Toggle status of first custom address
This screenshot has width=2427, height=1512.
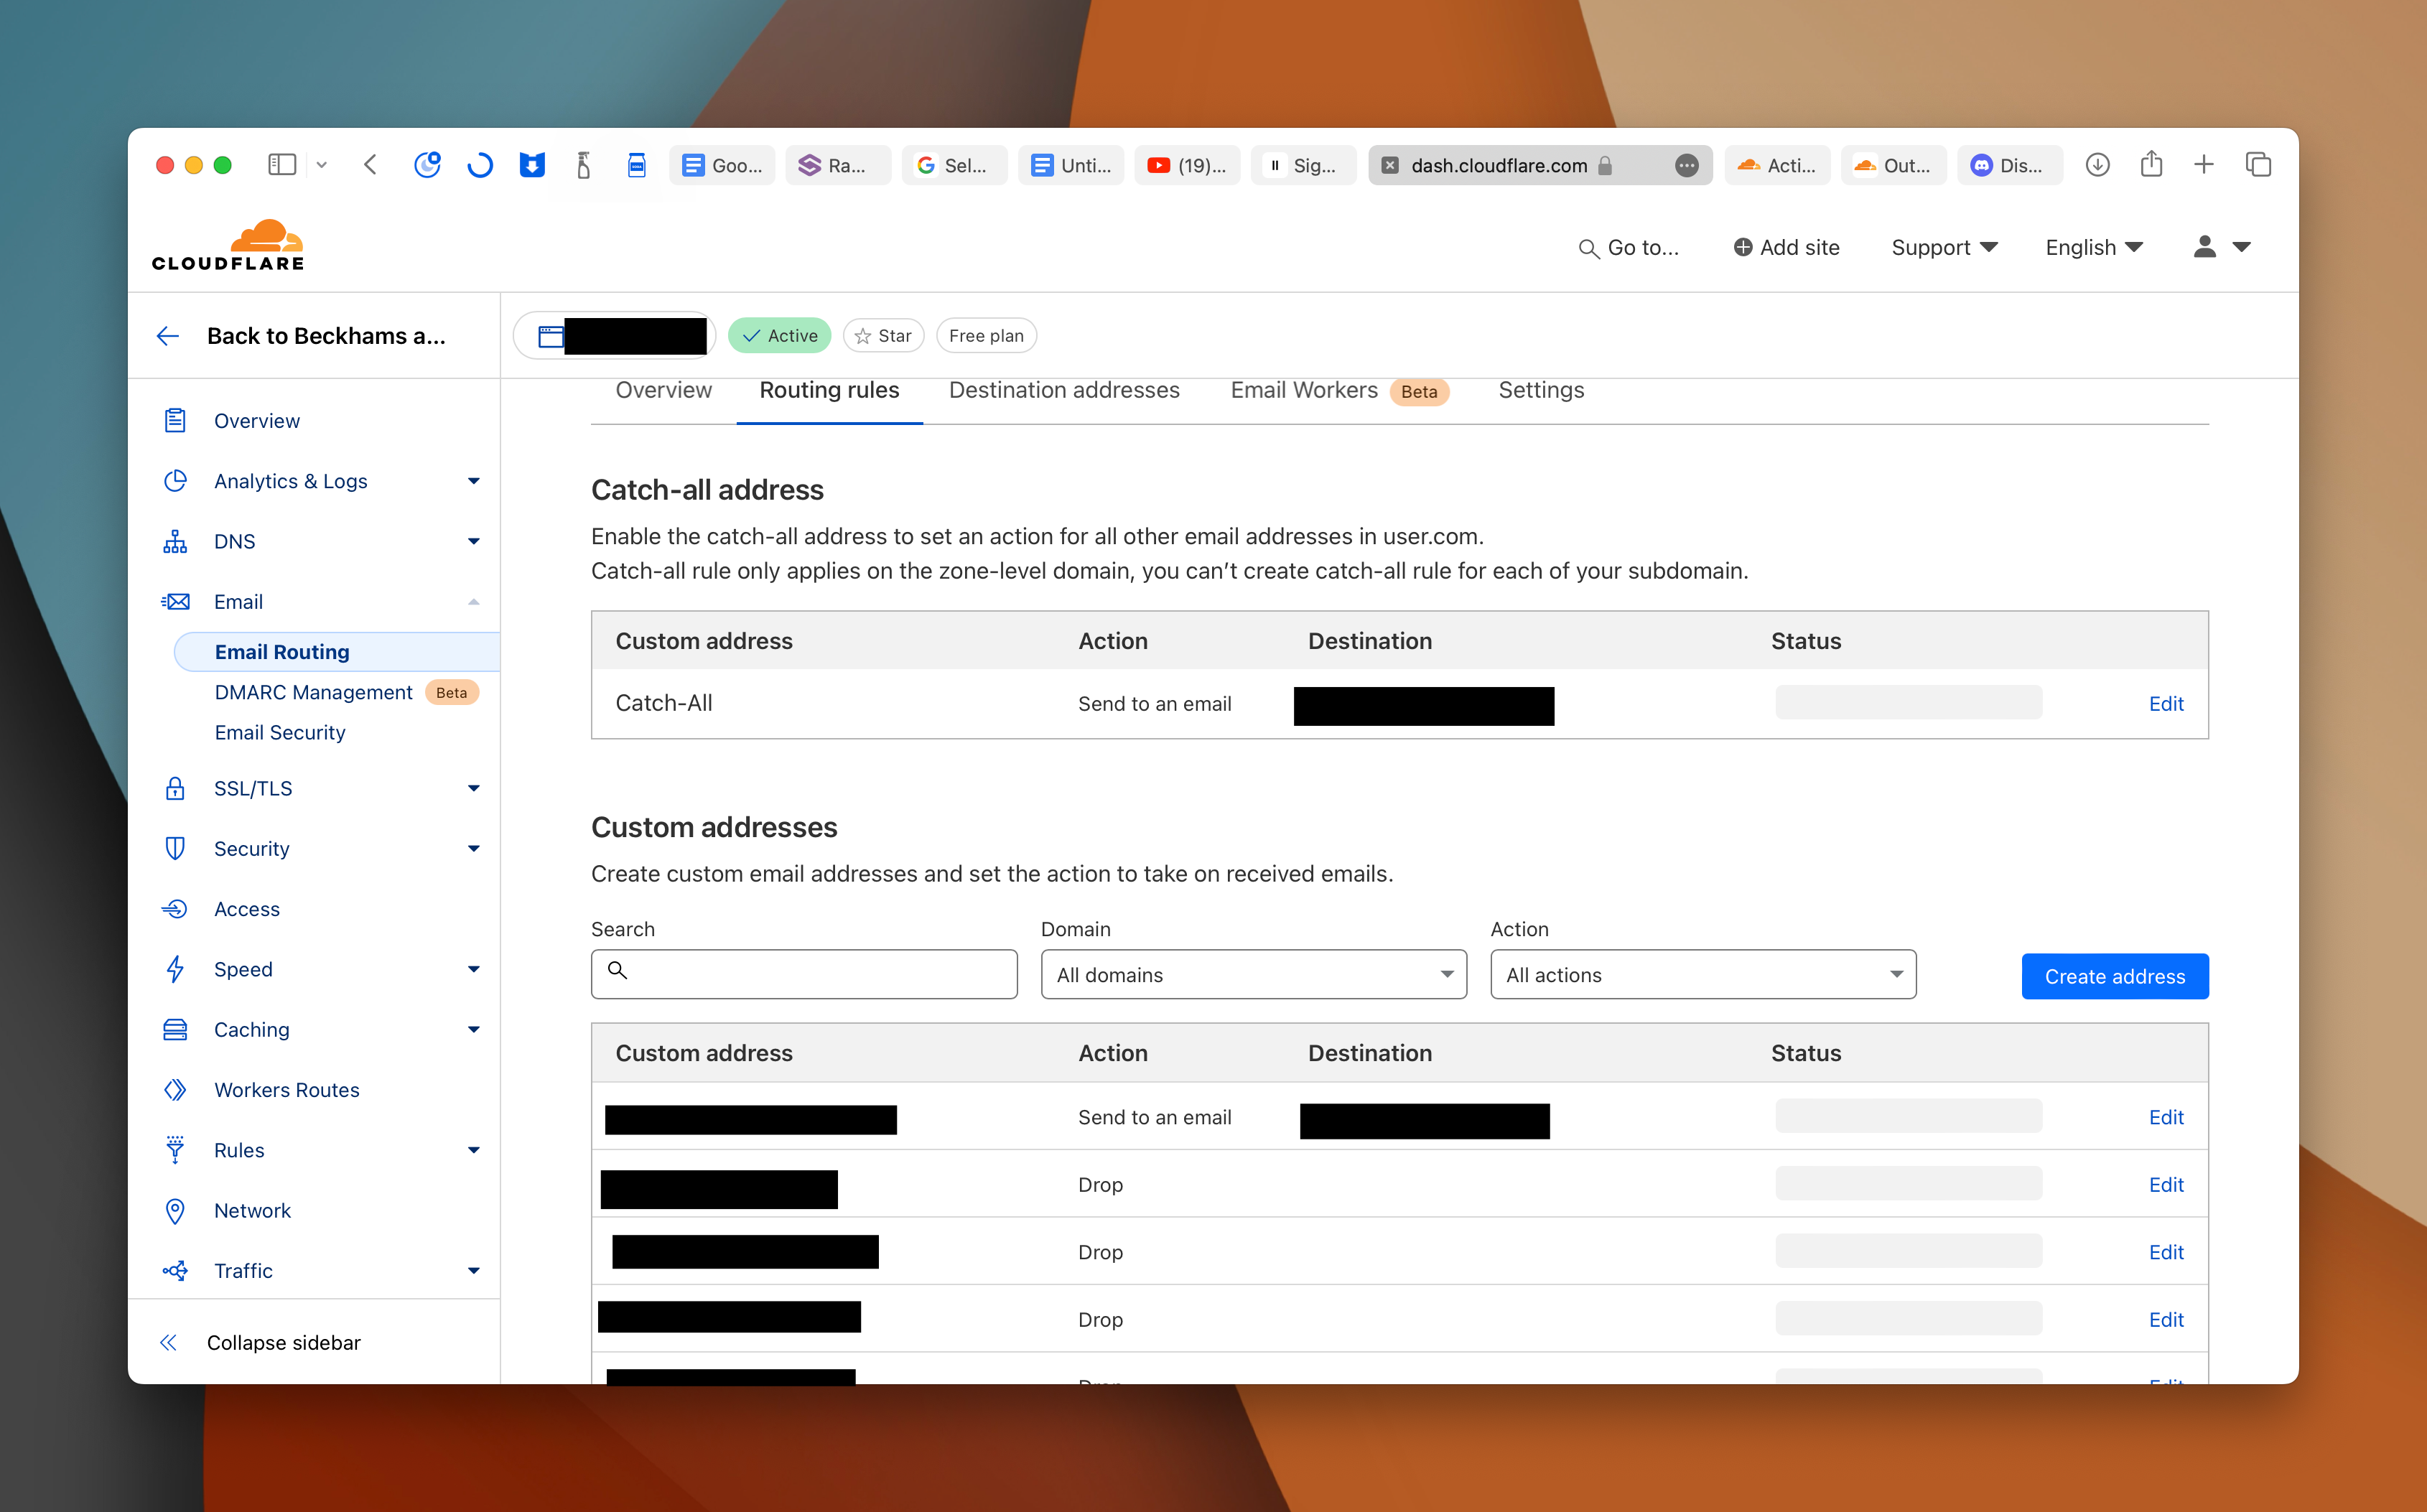point(1907,1117)
